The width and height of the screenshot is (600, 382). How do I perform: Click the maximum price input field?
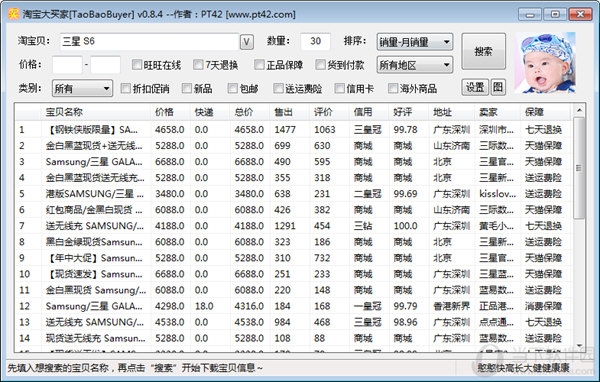[x=106, y=65]
